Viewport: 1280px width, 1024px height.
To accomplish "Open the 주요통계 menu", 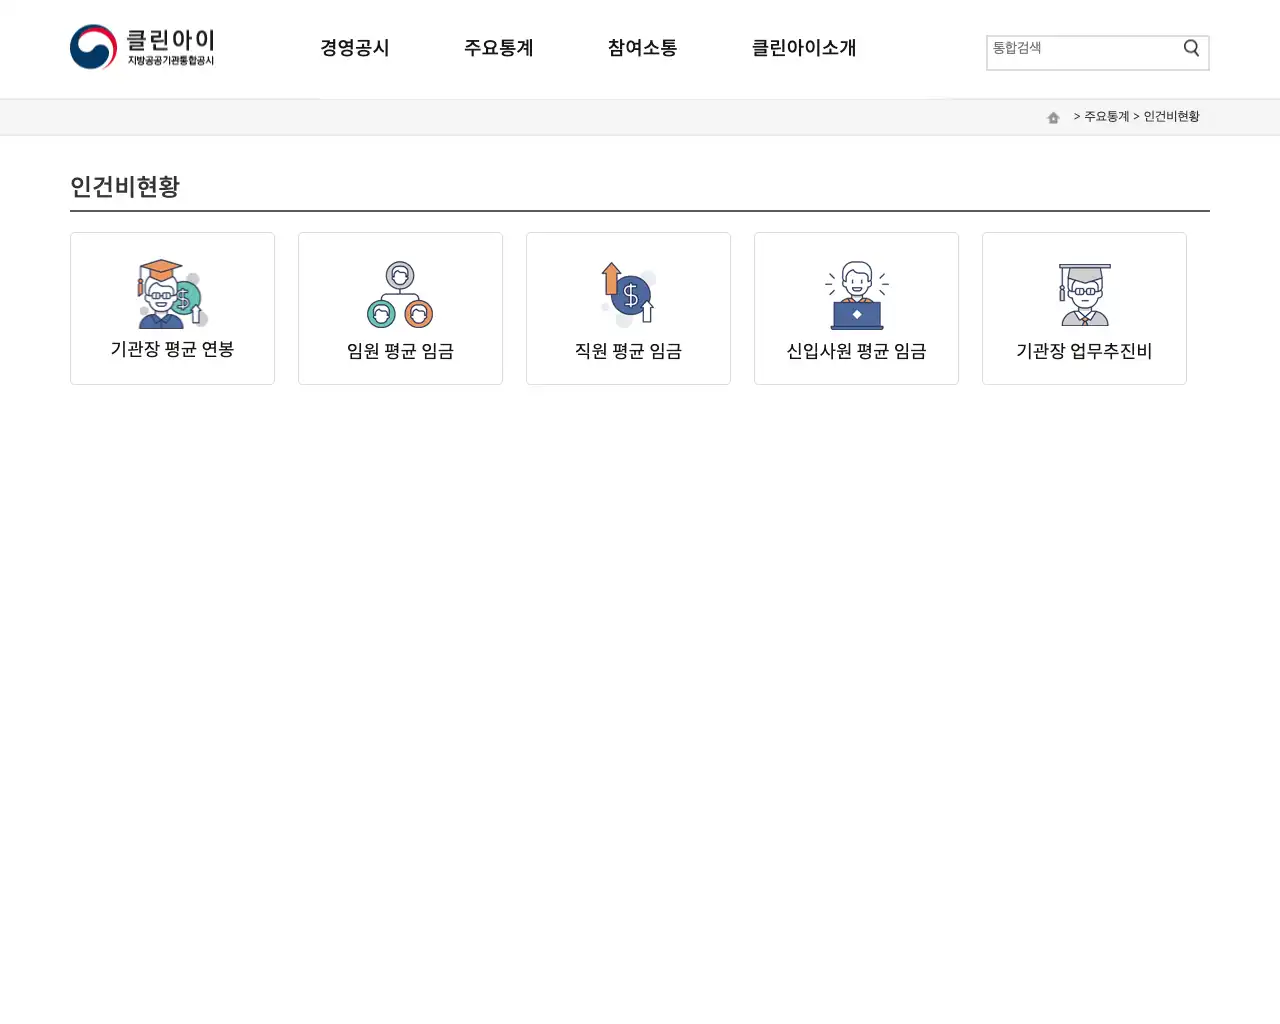I will tap(499, 48).
